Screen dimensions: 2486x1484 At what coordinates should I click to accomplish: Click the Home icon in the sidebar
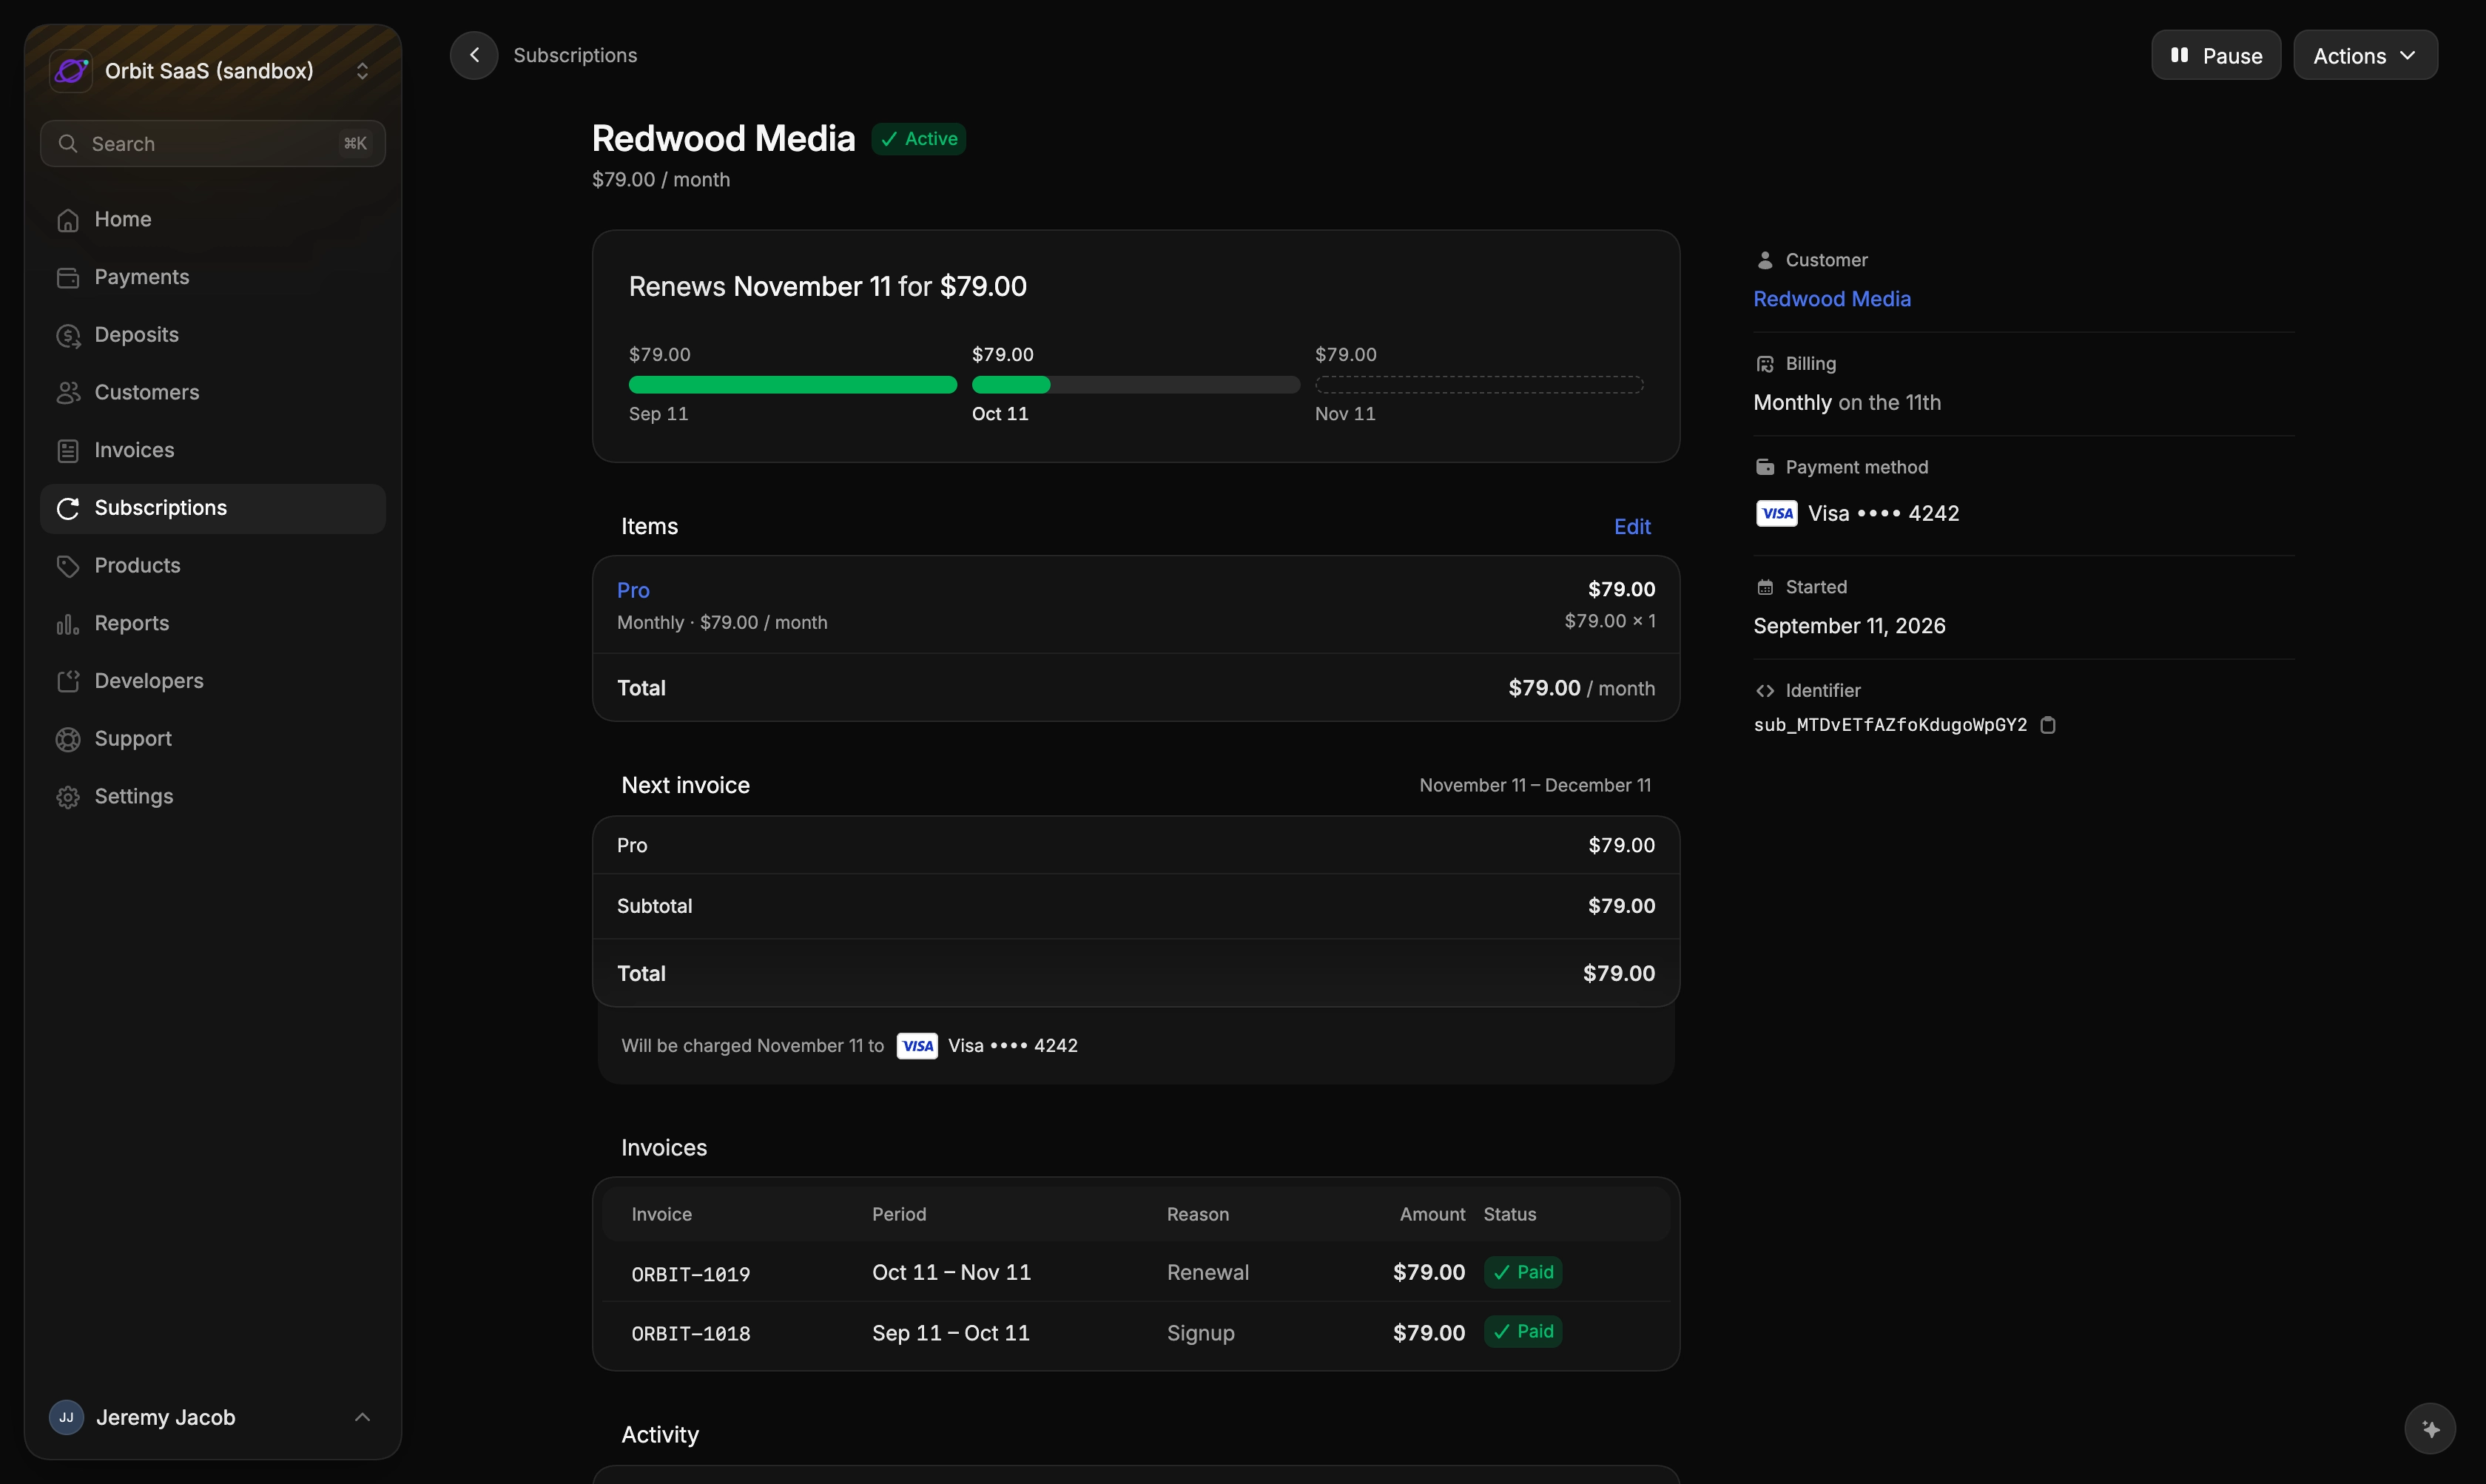click(68, 220)
